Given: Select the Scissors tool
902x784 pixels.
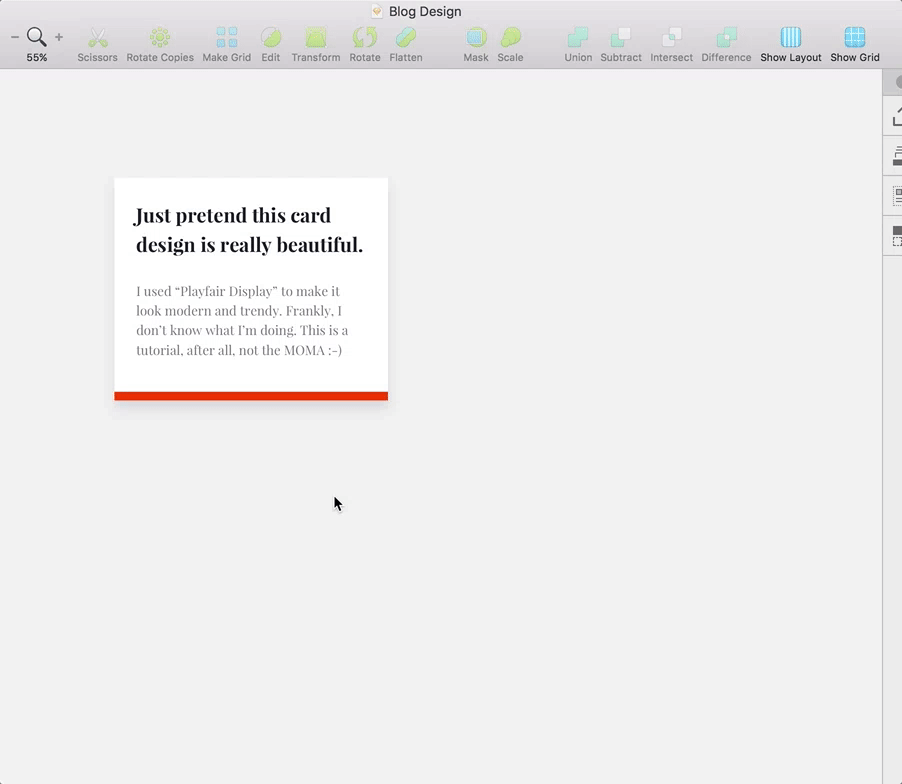Looking at the screenshot, I should click(97, 44).
